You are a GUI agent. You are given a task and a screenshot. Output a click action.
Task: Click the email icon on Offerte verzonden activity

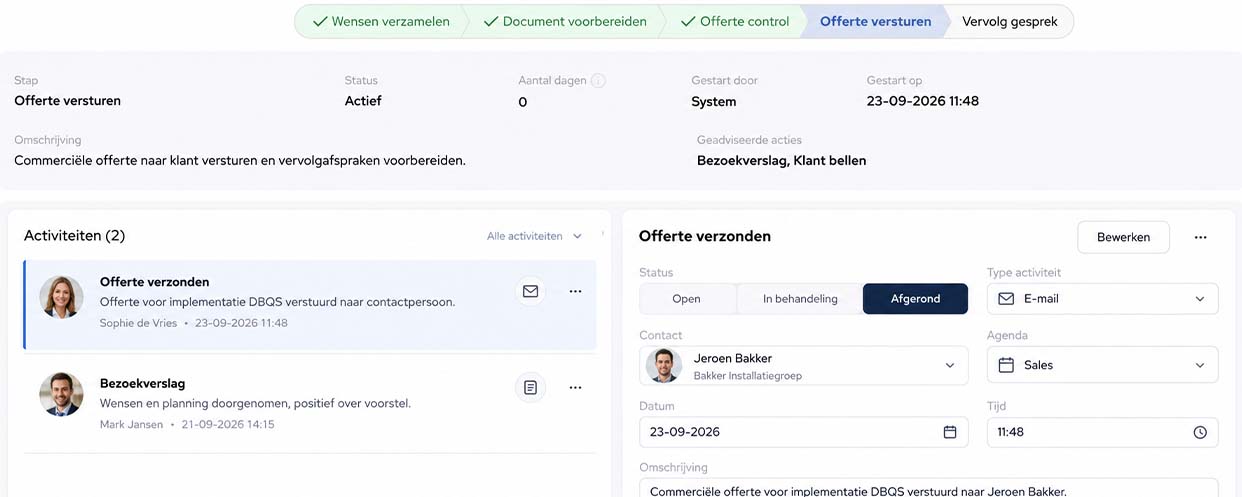point(530,291)
